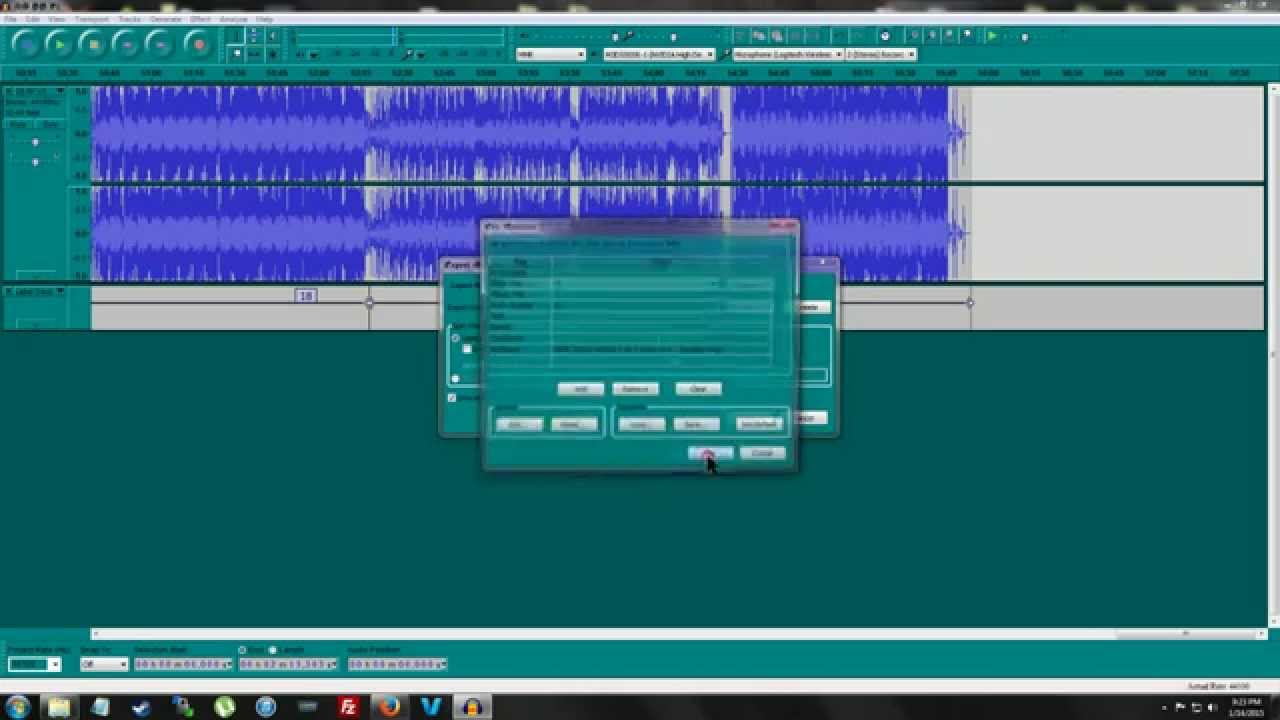The image size is (1280, 720).
Task: Click Add button in metadata dialog
Action: (580, 389)
